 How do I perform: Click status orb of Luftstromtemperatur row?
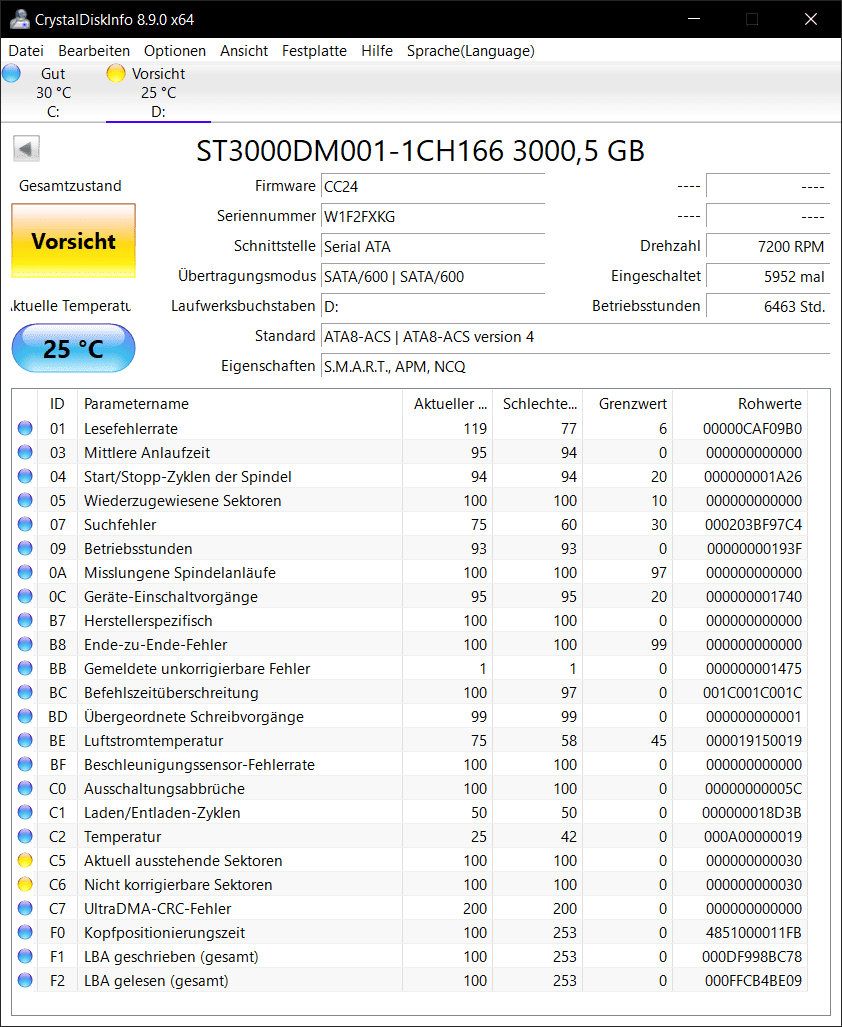pos(25,741)
